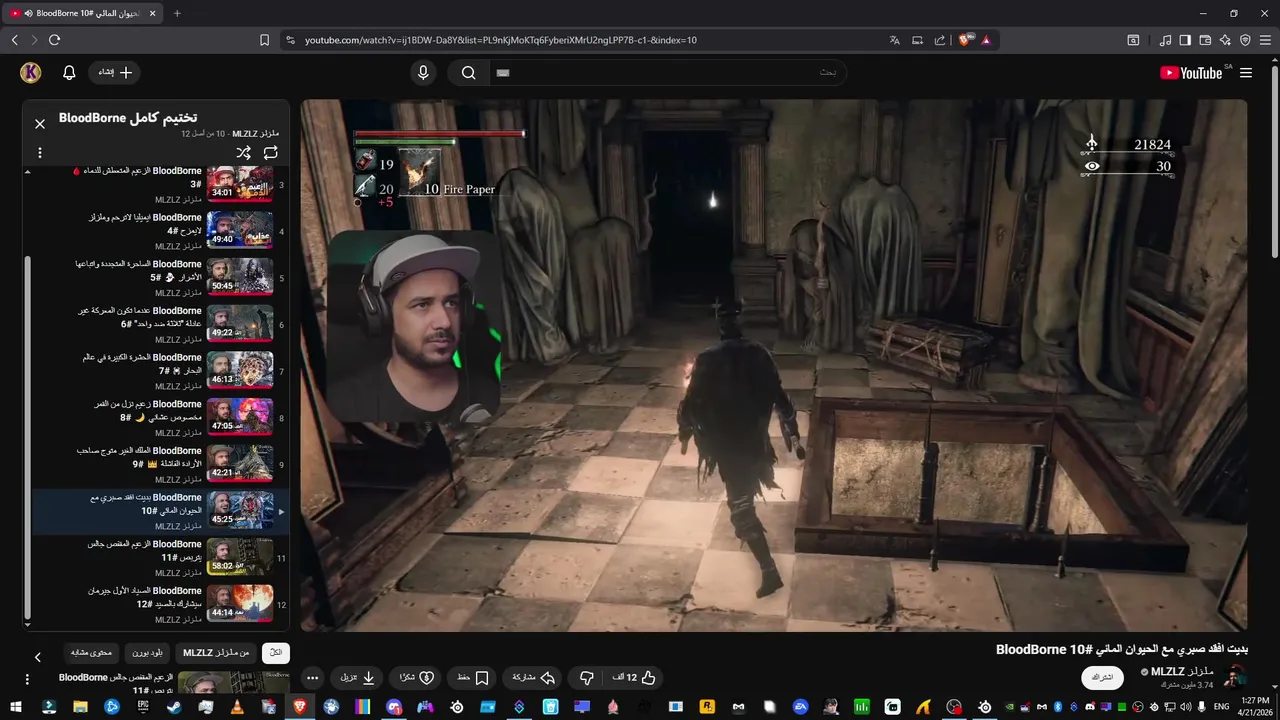The height and width of the screenshot is (720, 1280).
Task: Select the 'All' filter chip
Action: [276, 653]
